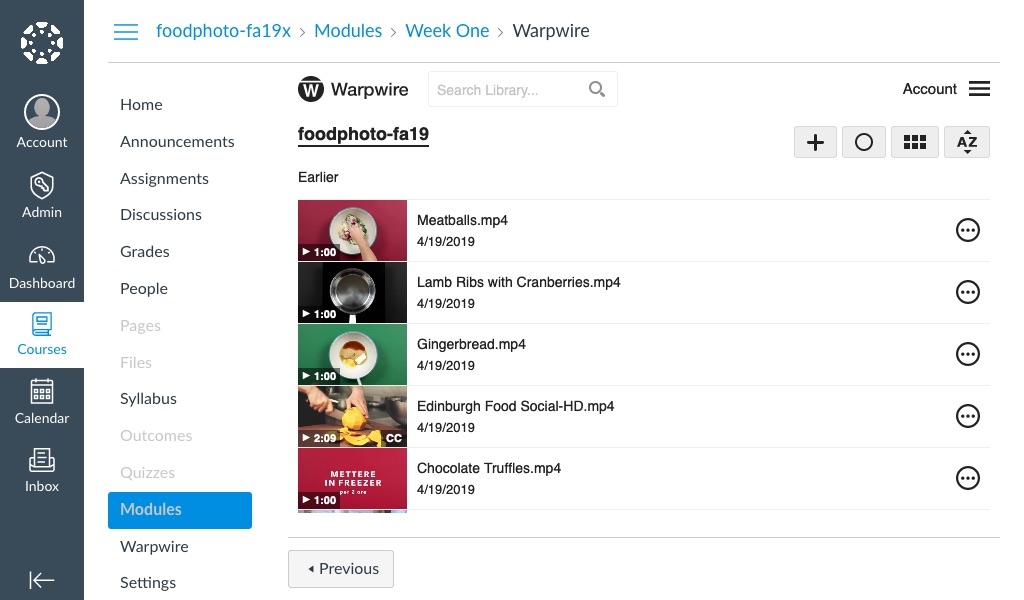This screenshot has height=600, width=1024.
Task: Open the Calendar icon in sidebar
Action: [42, 392]
